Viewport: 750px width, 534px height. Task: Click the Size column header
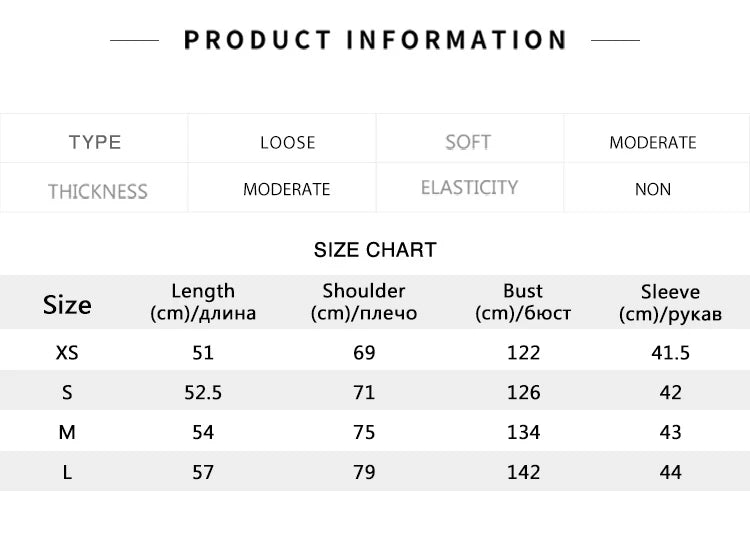tap(67, 304)
